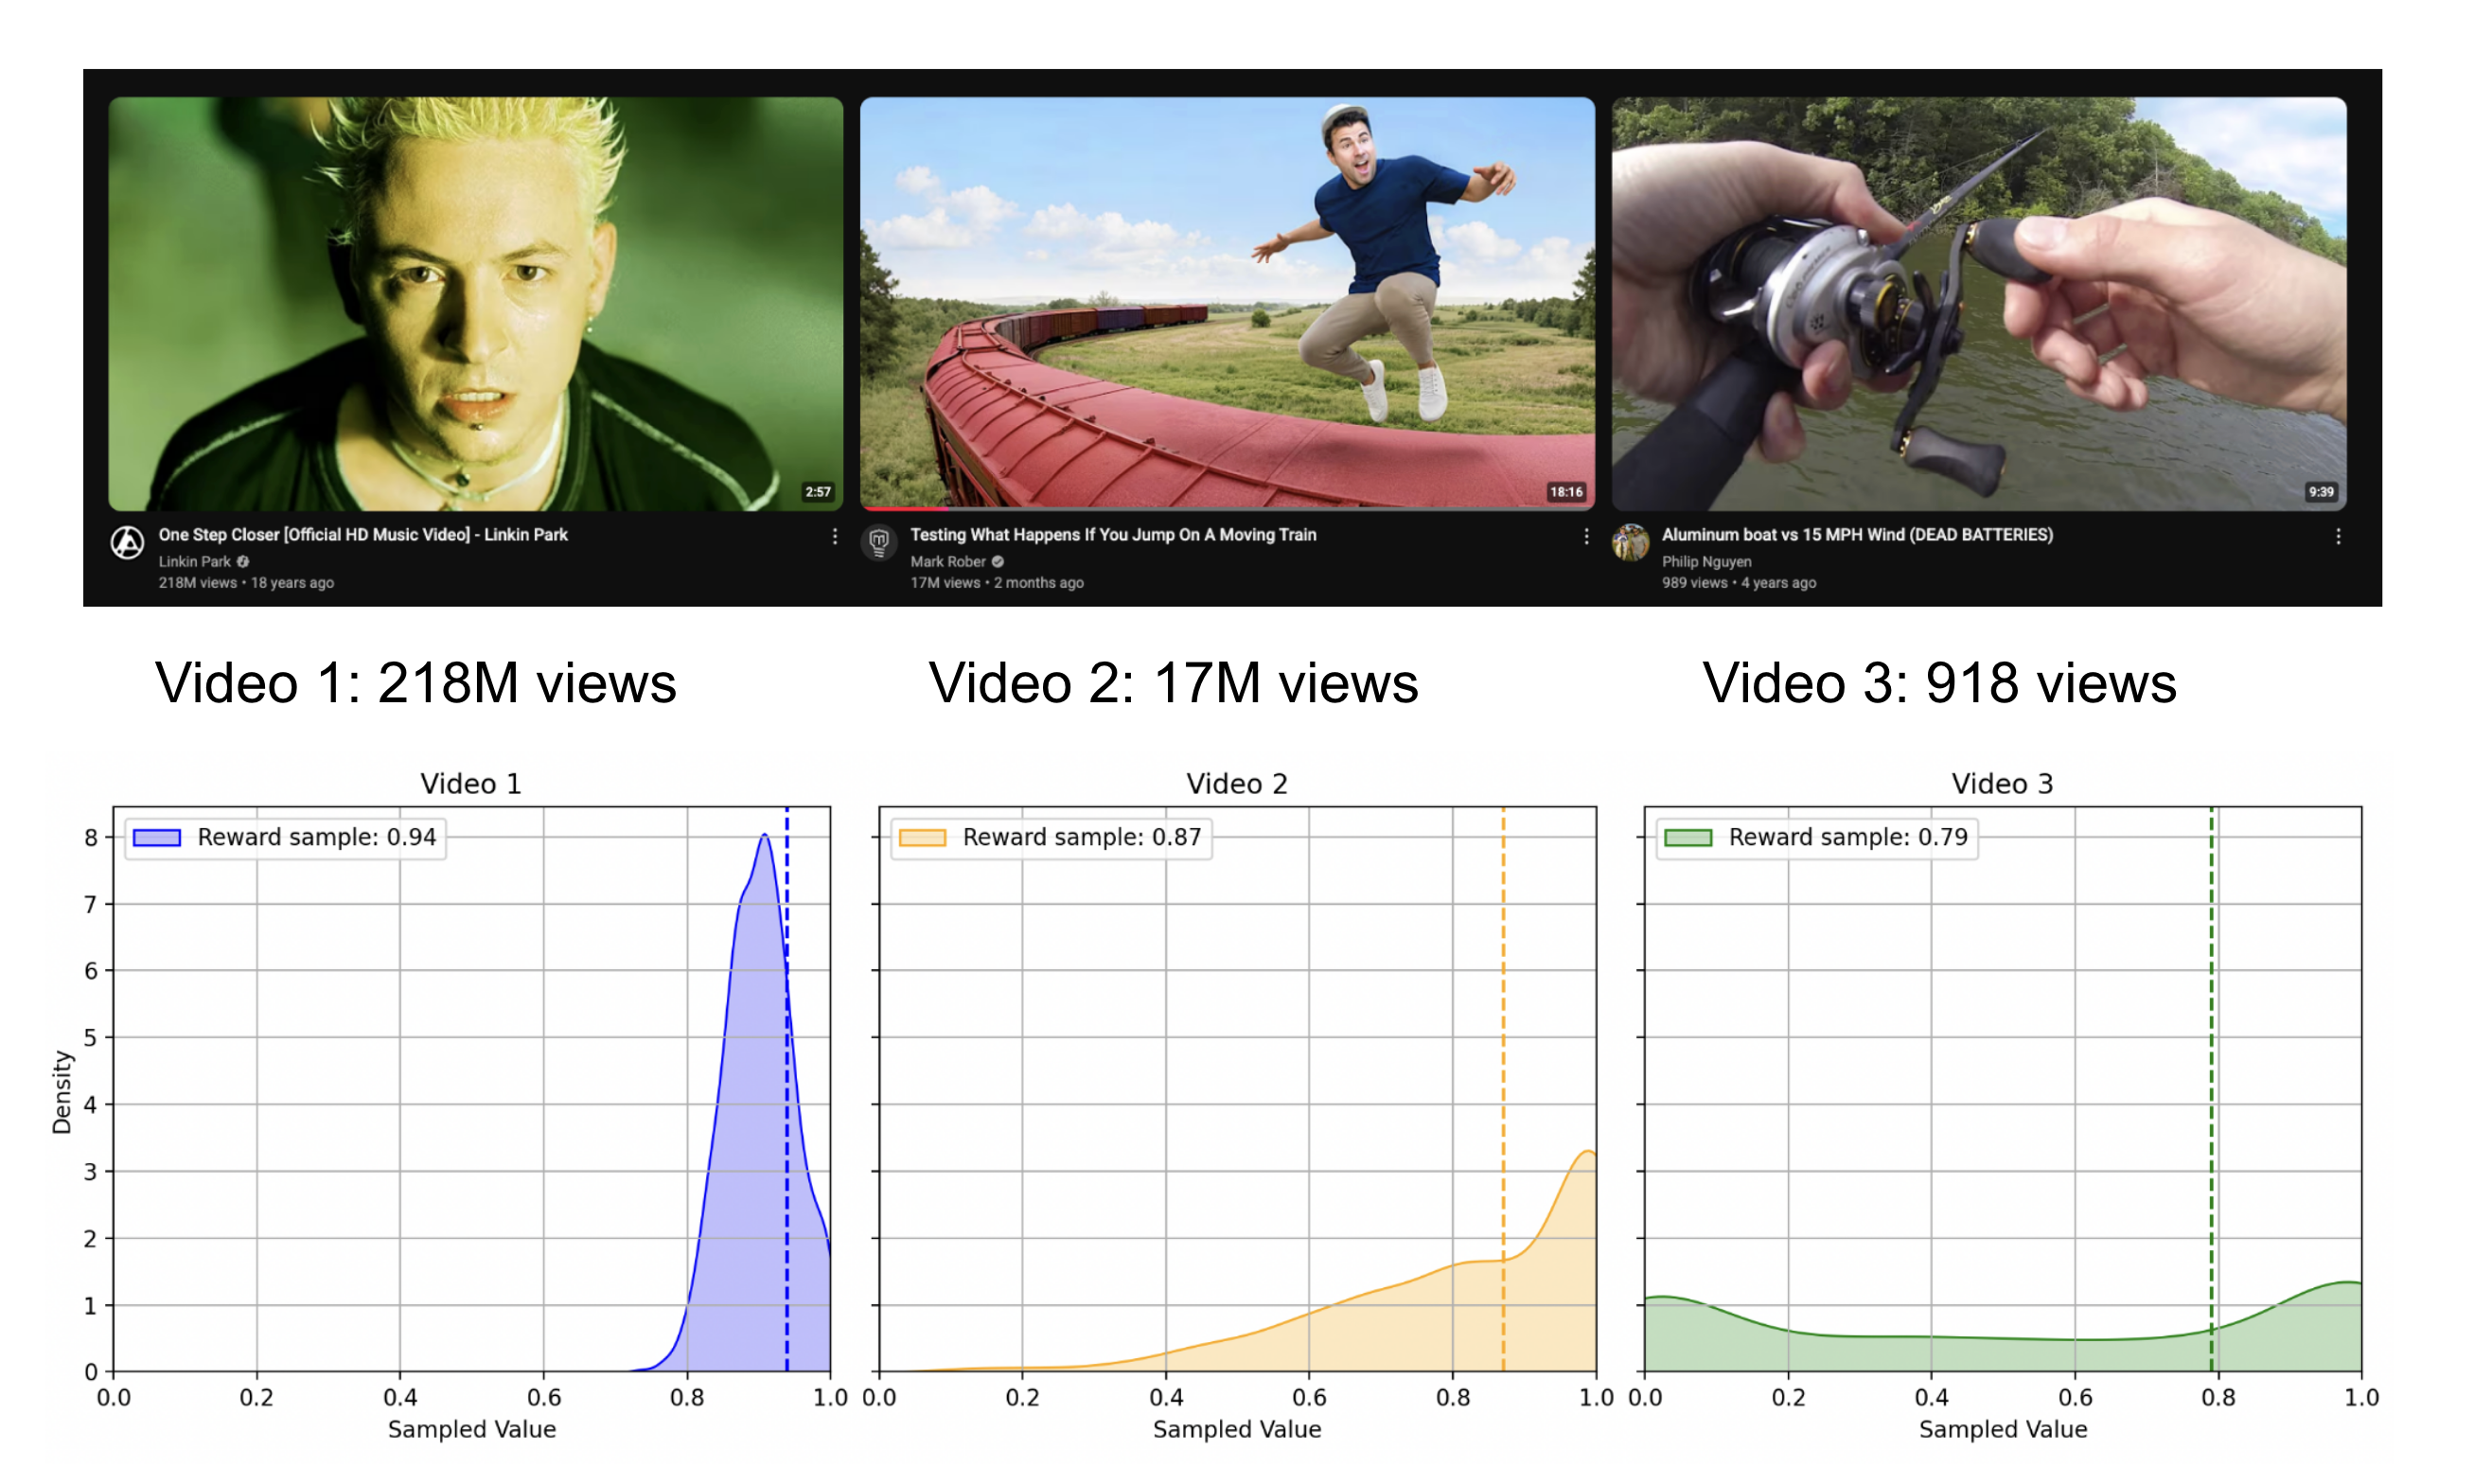
Task: Click the Philip Nguyen channel avatar icon
Action: click(1631, 543)
